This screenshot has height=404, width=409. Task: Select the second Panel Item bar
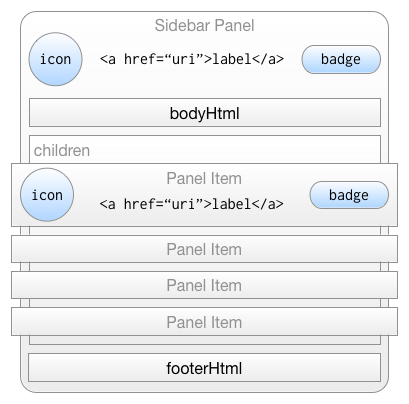[204, 249]
